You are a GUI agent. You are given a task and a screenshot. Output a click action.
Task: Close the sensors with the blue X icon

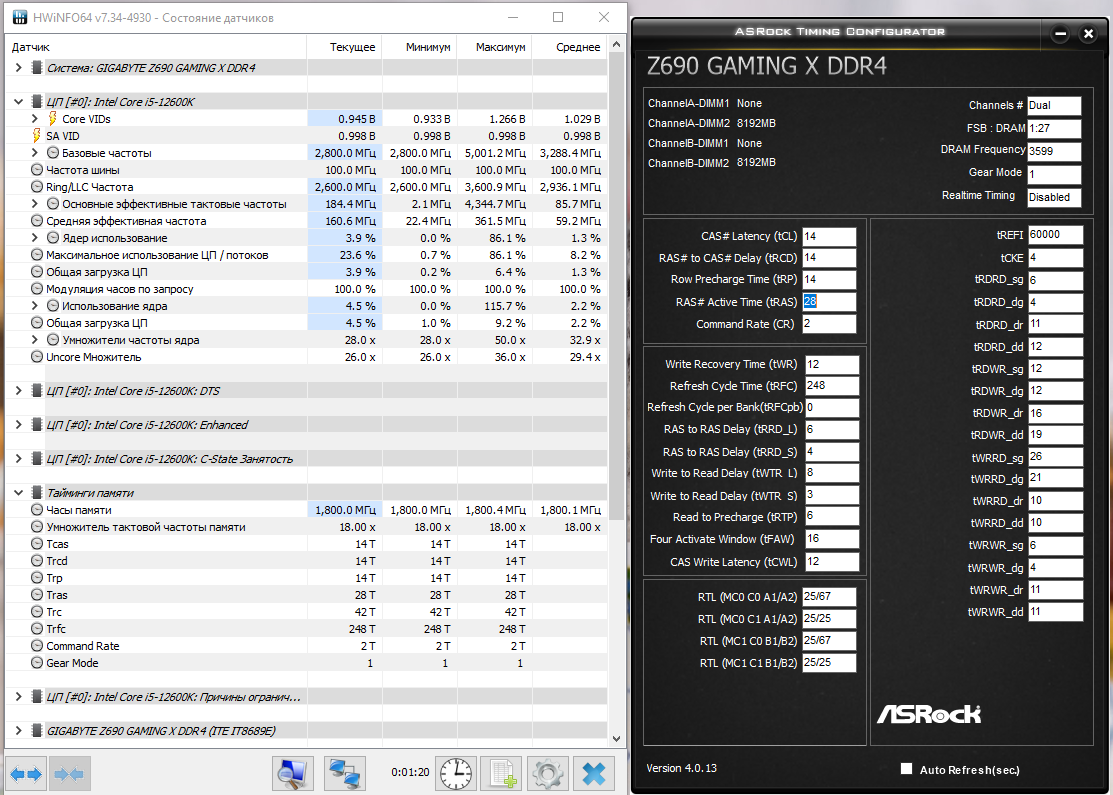(594, 774)
